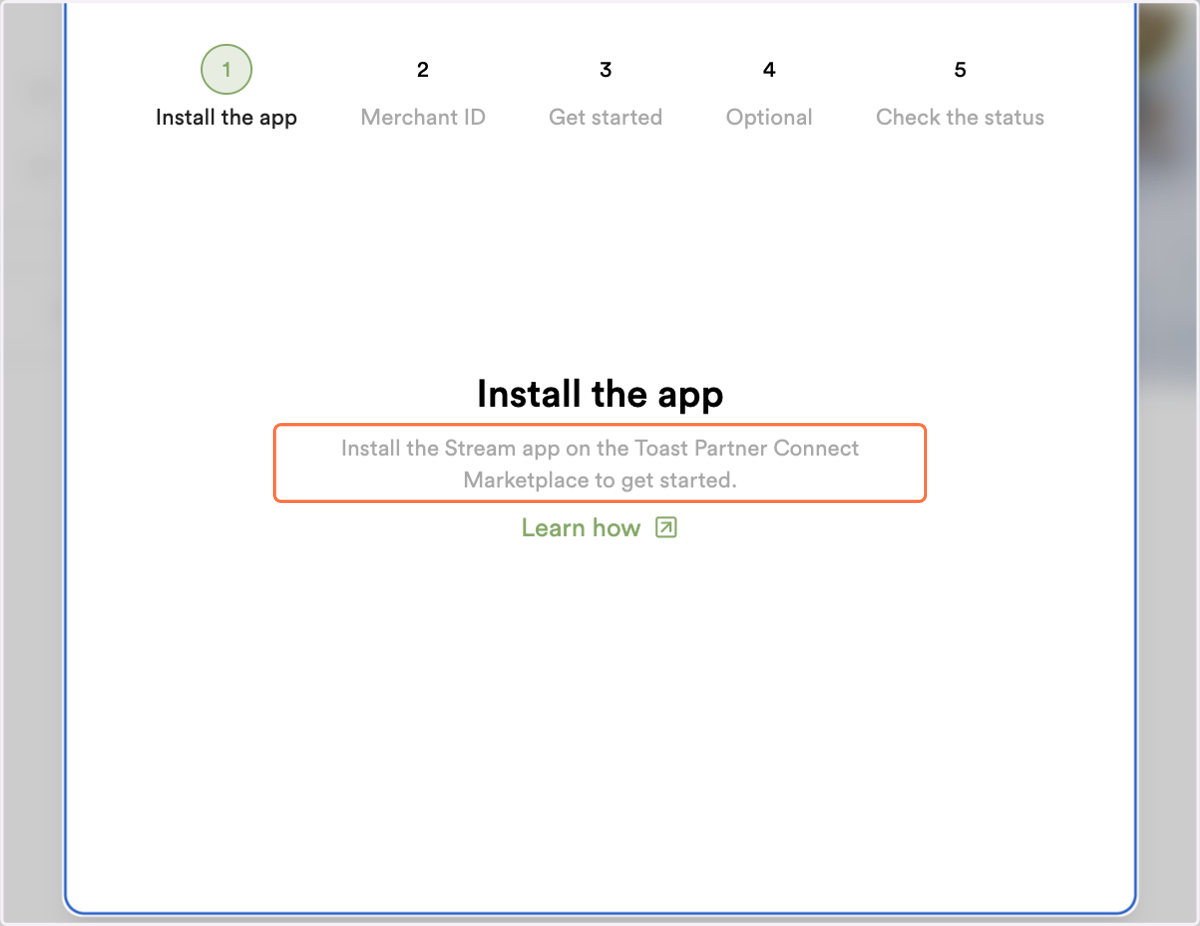
Task: Select step 1 circle in the stepper
Action: tap(226, 70)
